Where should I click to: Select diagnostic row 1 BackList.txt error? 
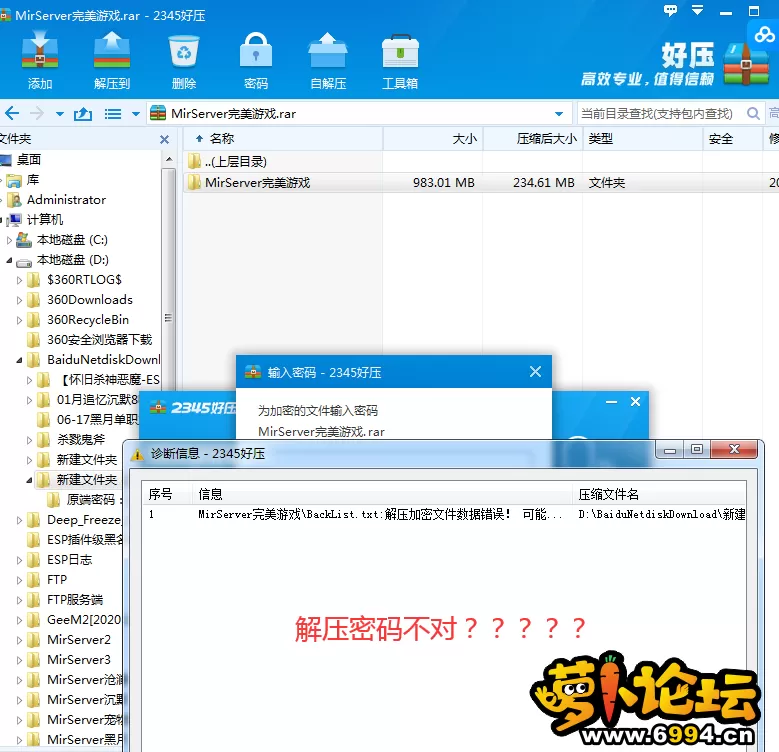(444, 515)
